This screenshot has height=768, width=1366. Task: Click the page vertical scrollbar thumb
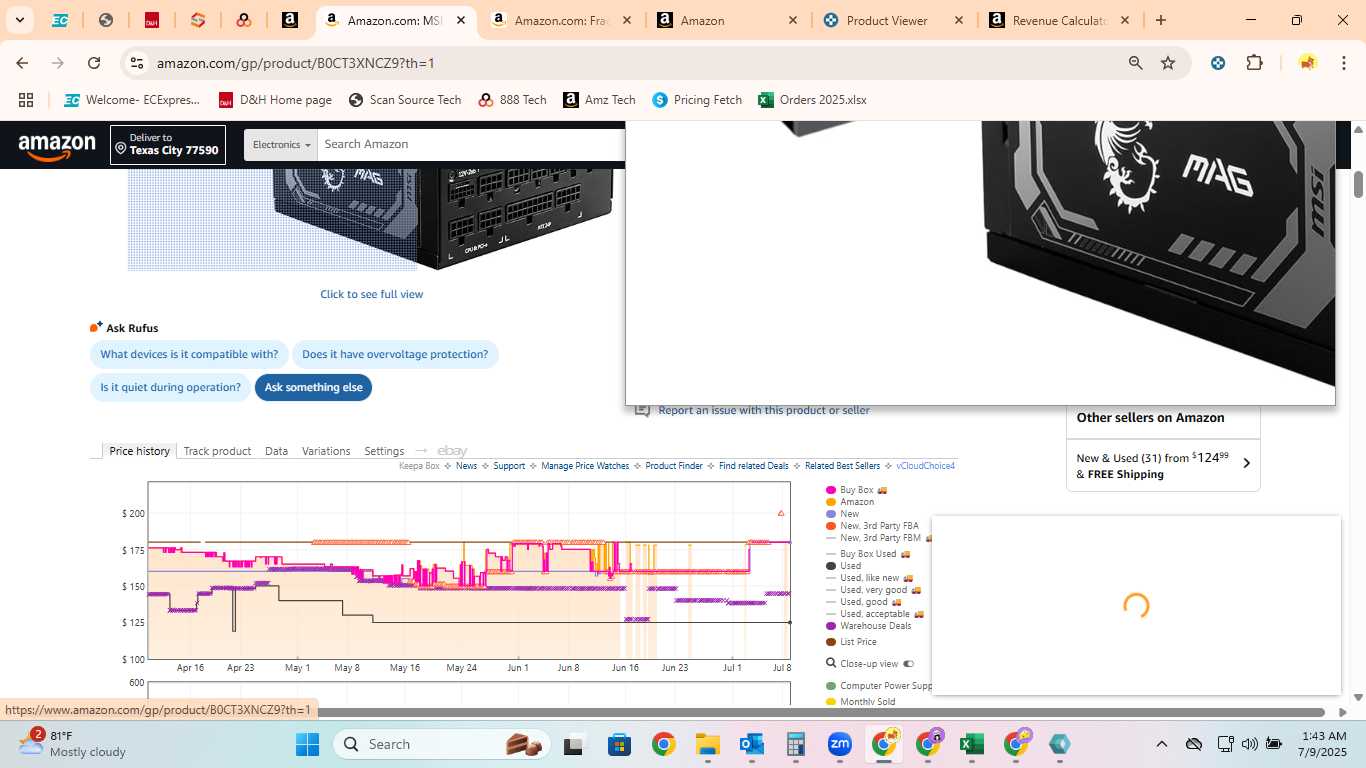coord(1358,185)
